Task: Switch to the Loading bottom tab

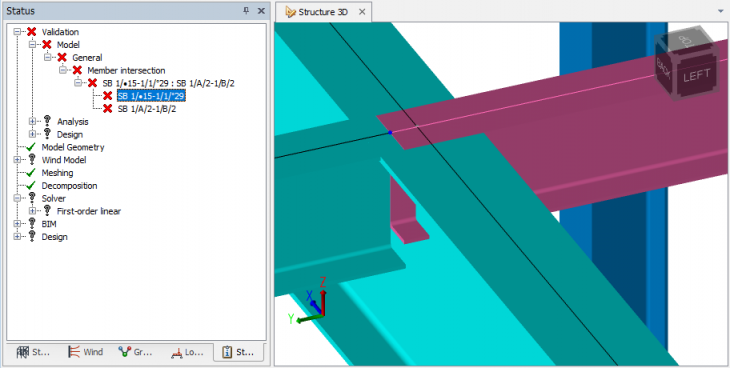Action: click(187, 352)
